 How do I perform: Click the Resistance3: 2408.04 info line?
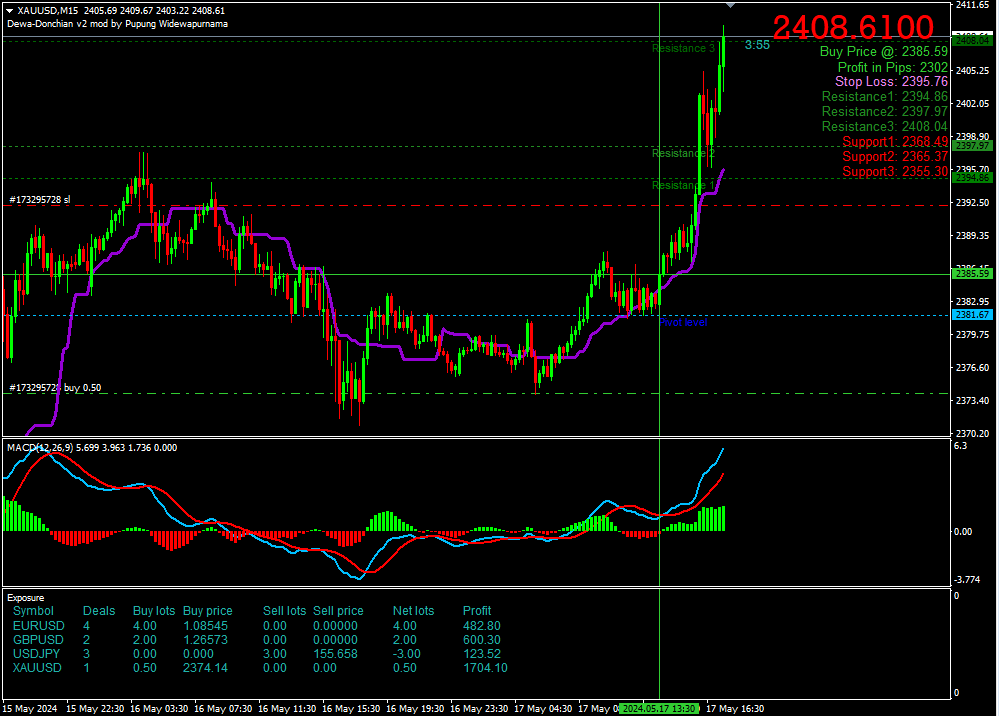885,127
